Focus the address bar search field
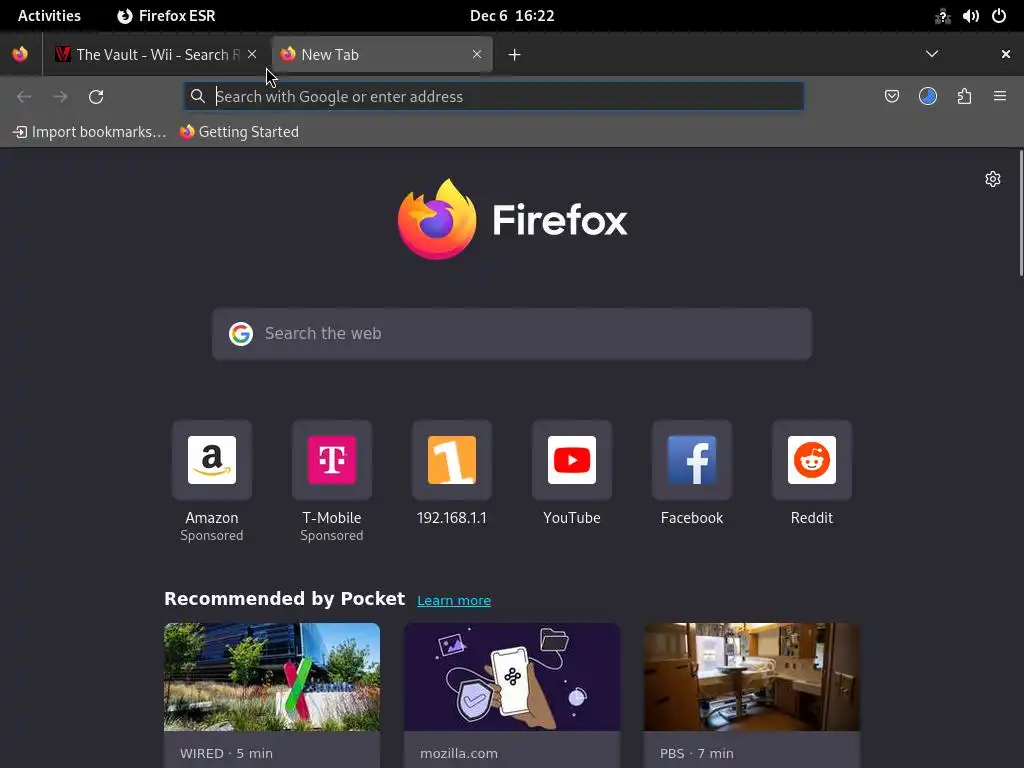 [494, 97]
